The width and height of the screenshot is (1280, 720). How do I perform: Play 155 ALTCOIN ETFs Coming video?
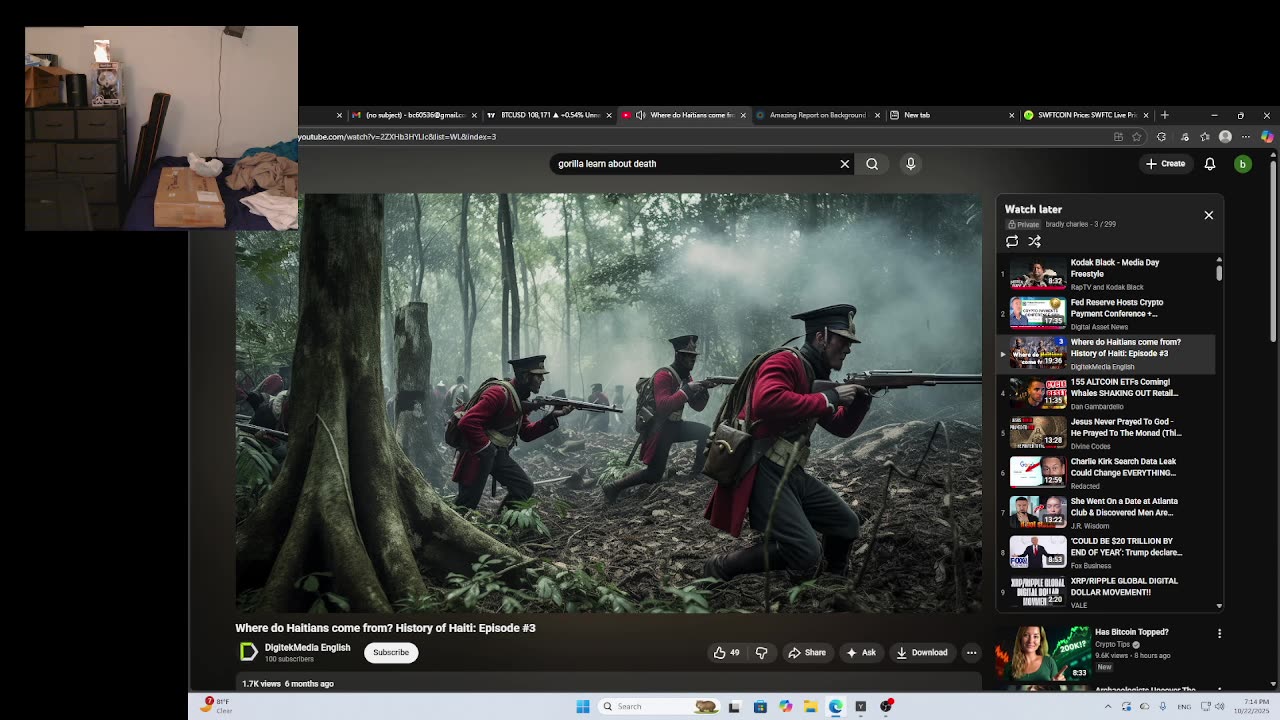click(1108, 393)
